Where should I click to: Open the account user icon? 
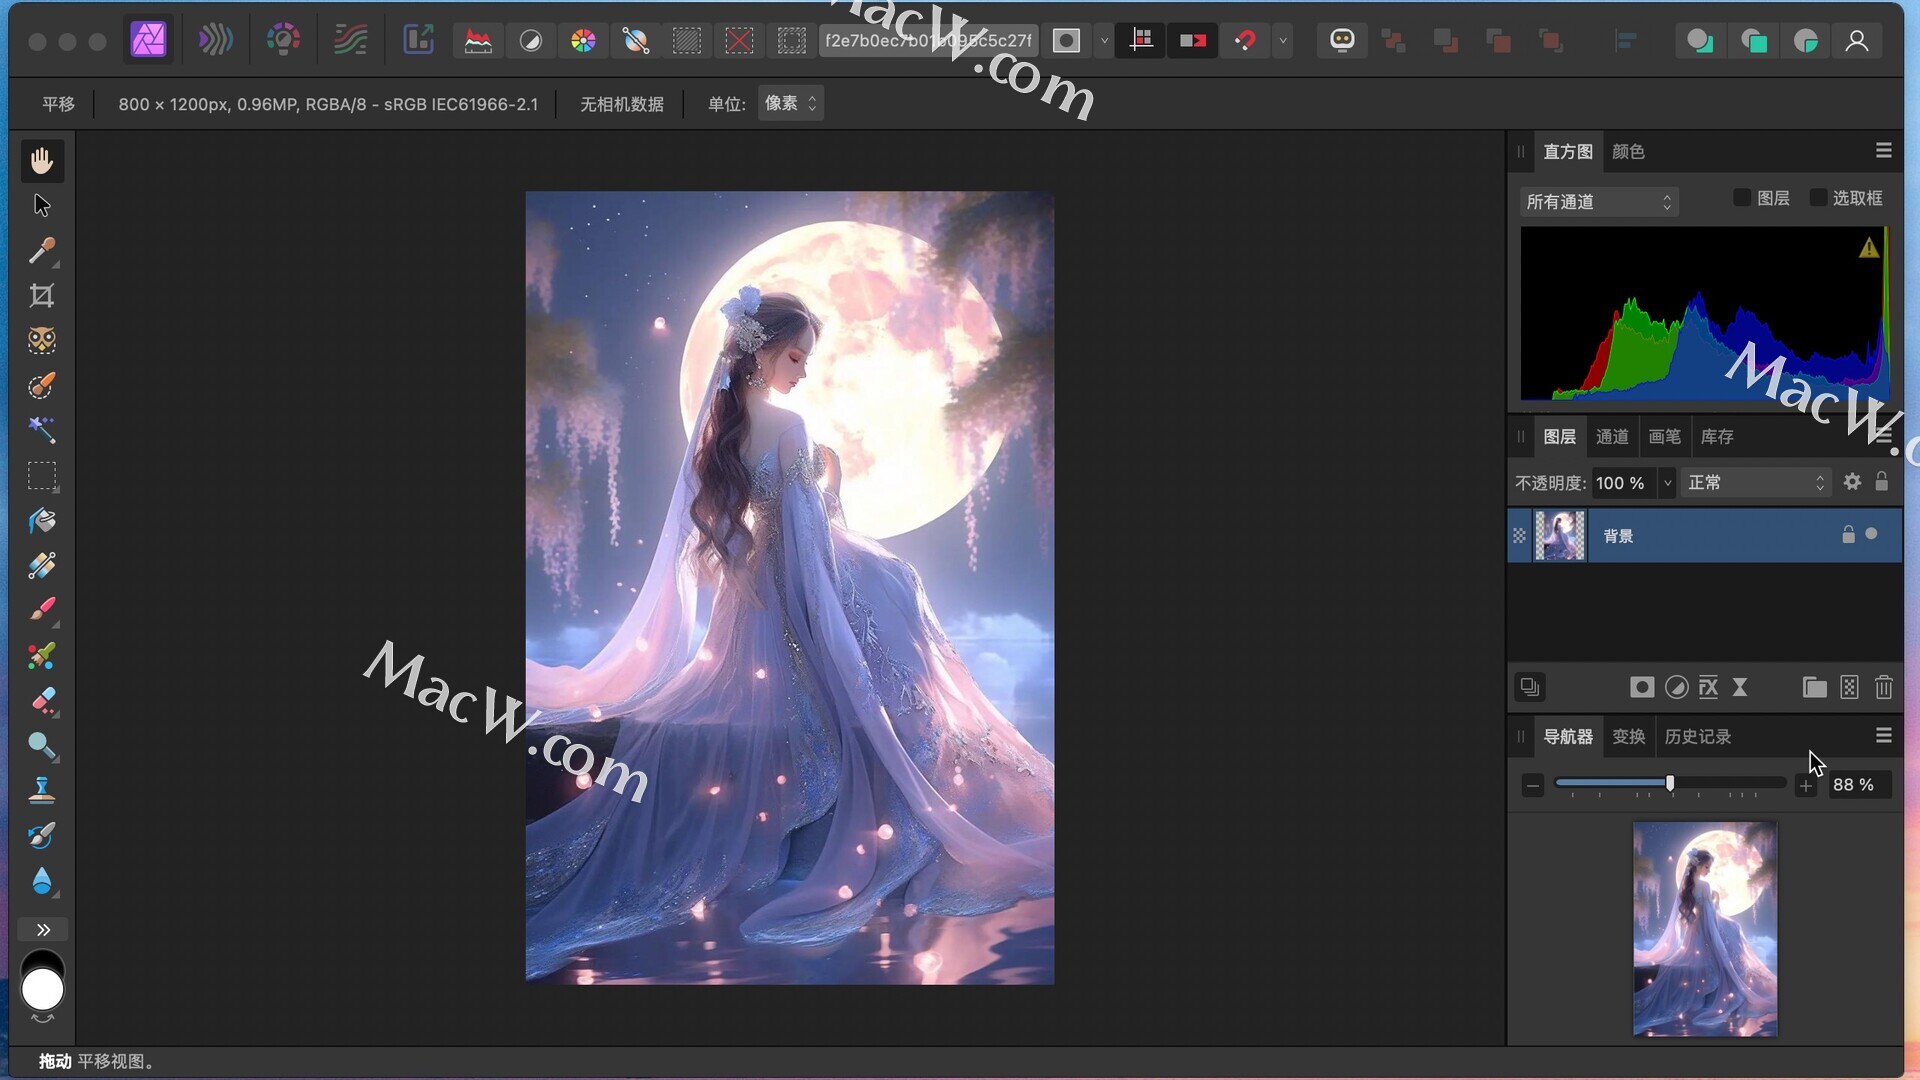(1857, 41)
